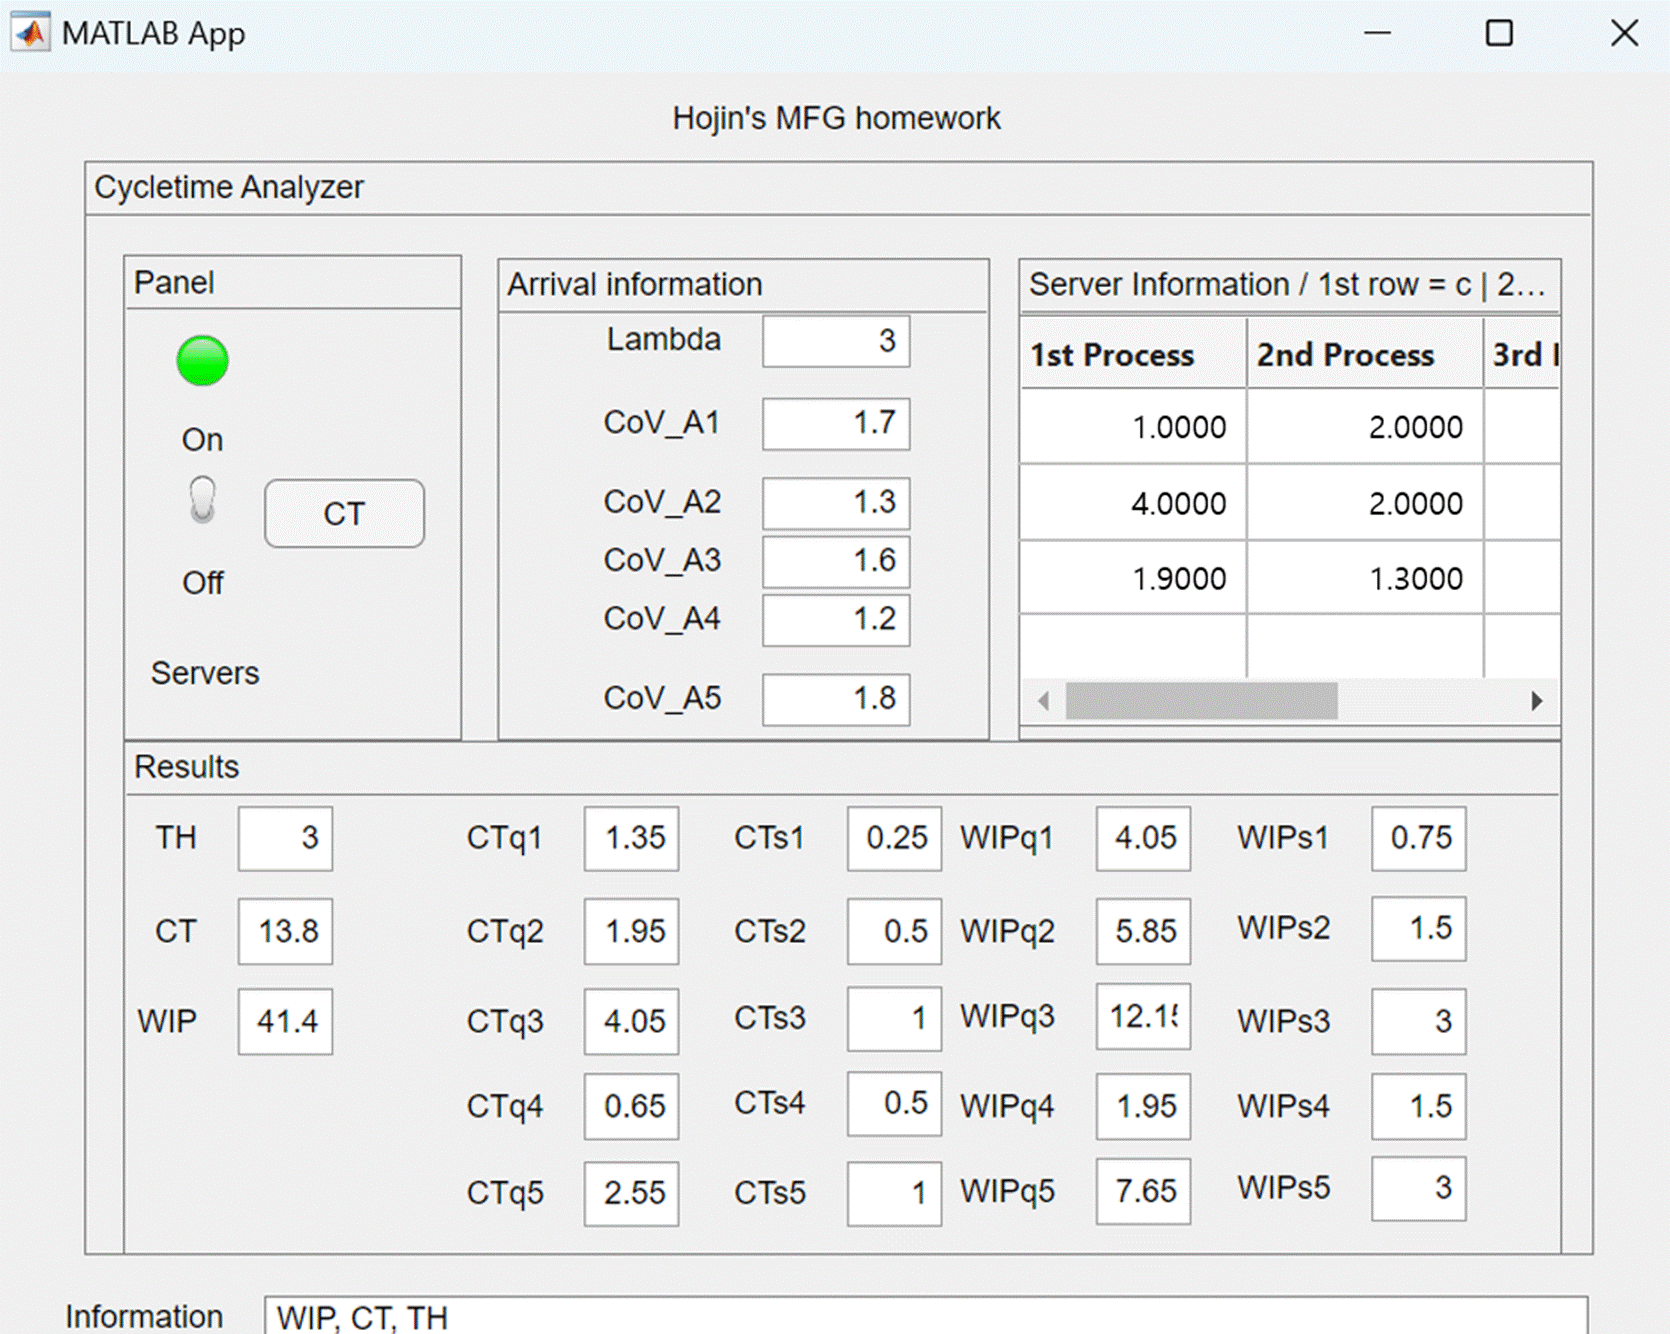
Task: Select cell 1.0000 in 1st Process column
Action: tap(1133, 427)
